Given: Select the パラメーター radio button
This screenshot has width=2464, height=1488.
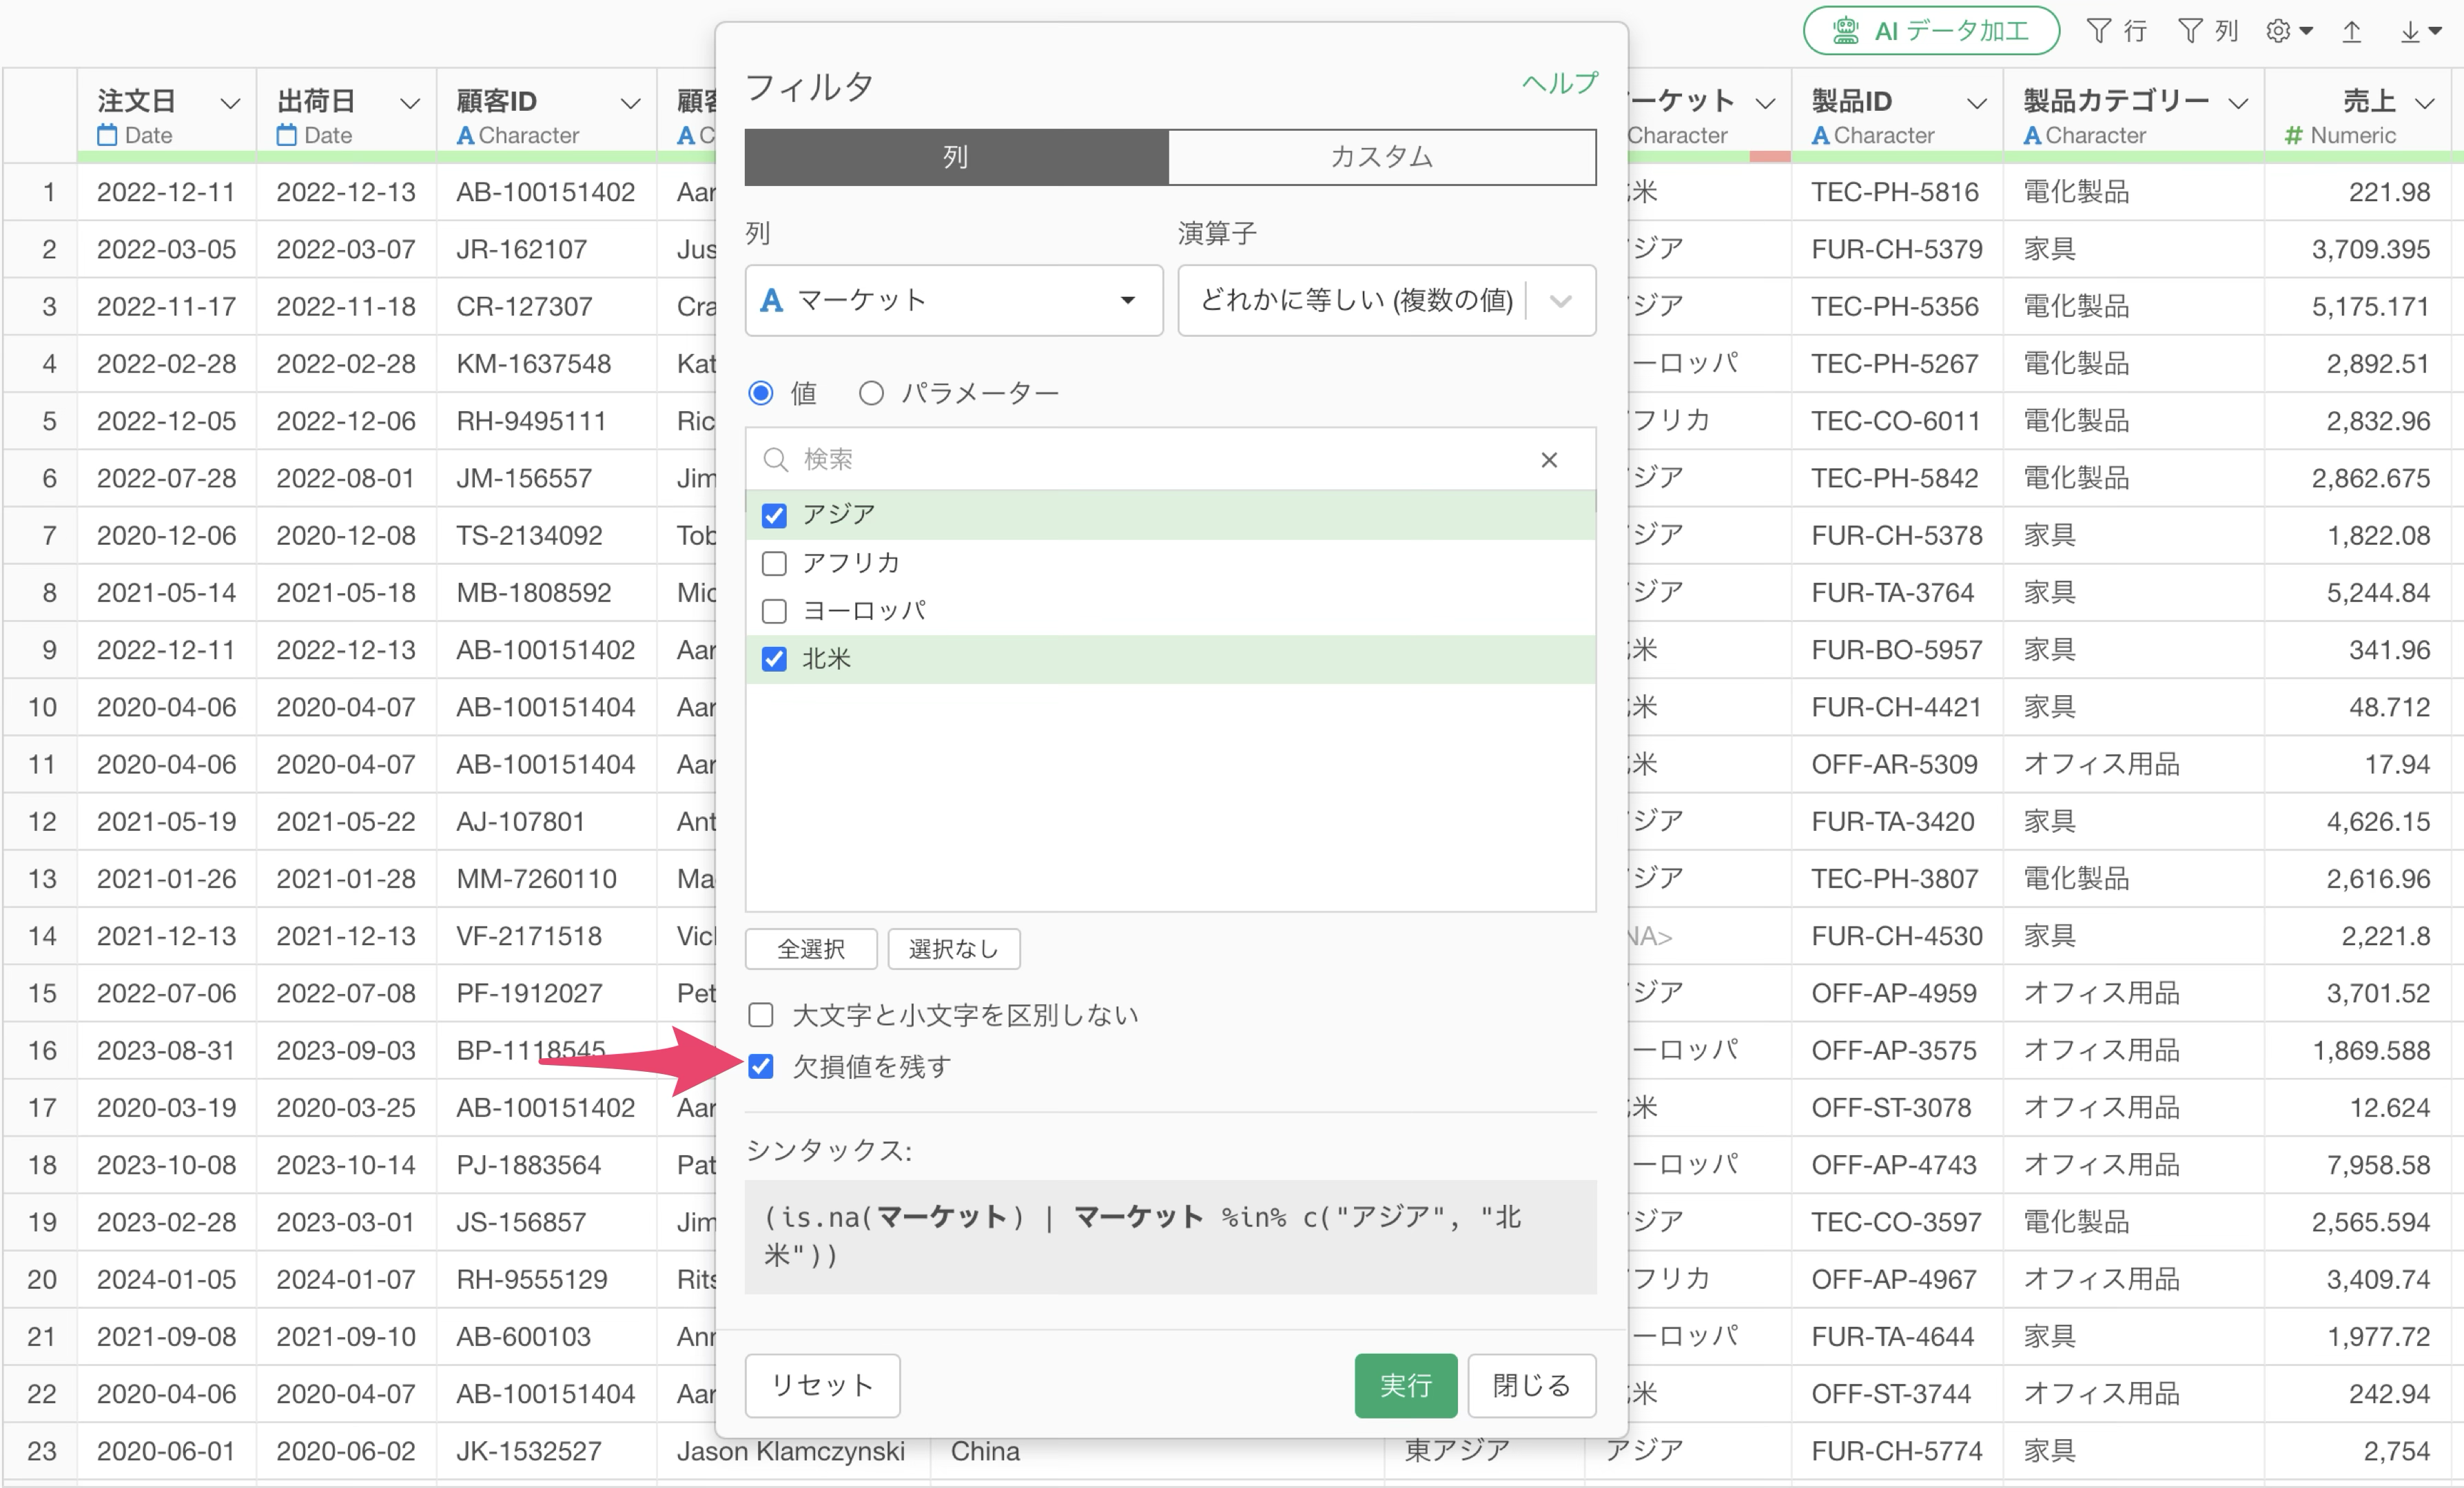Looking at the screenshot, I should pos(871,394).
